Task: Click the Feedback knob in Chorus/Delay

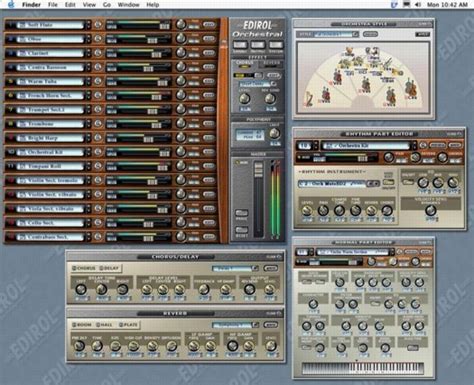Action: [204, 289]
